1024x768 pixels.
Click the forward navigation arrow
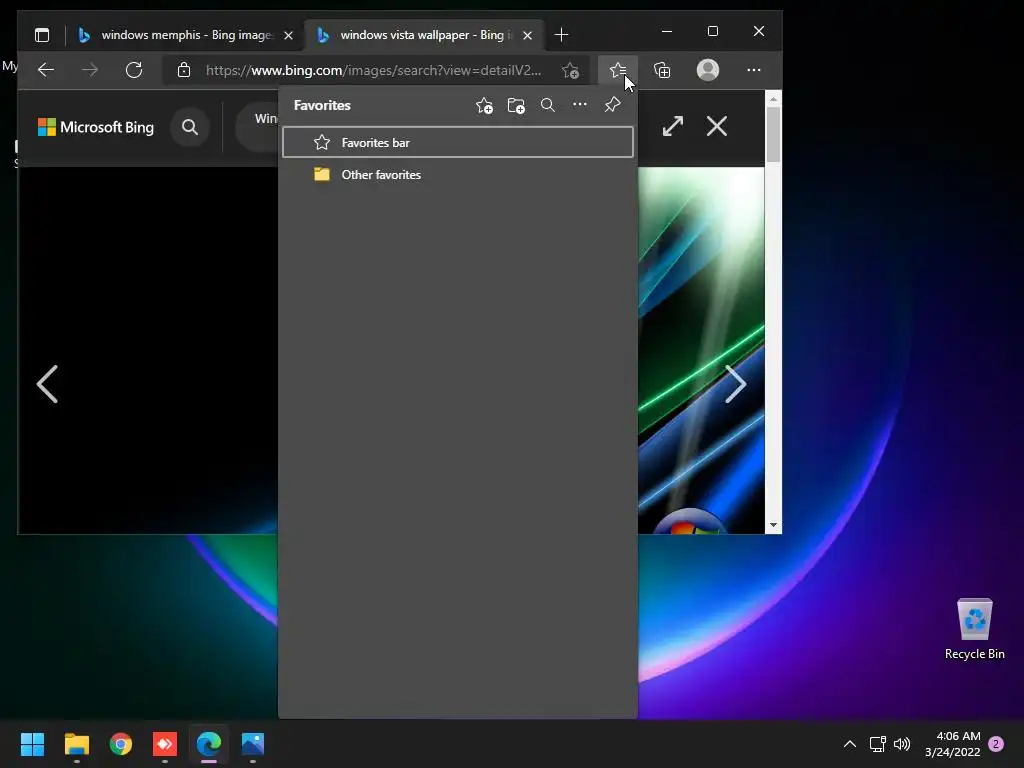(x=90, y=70)
